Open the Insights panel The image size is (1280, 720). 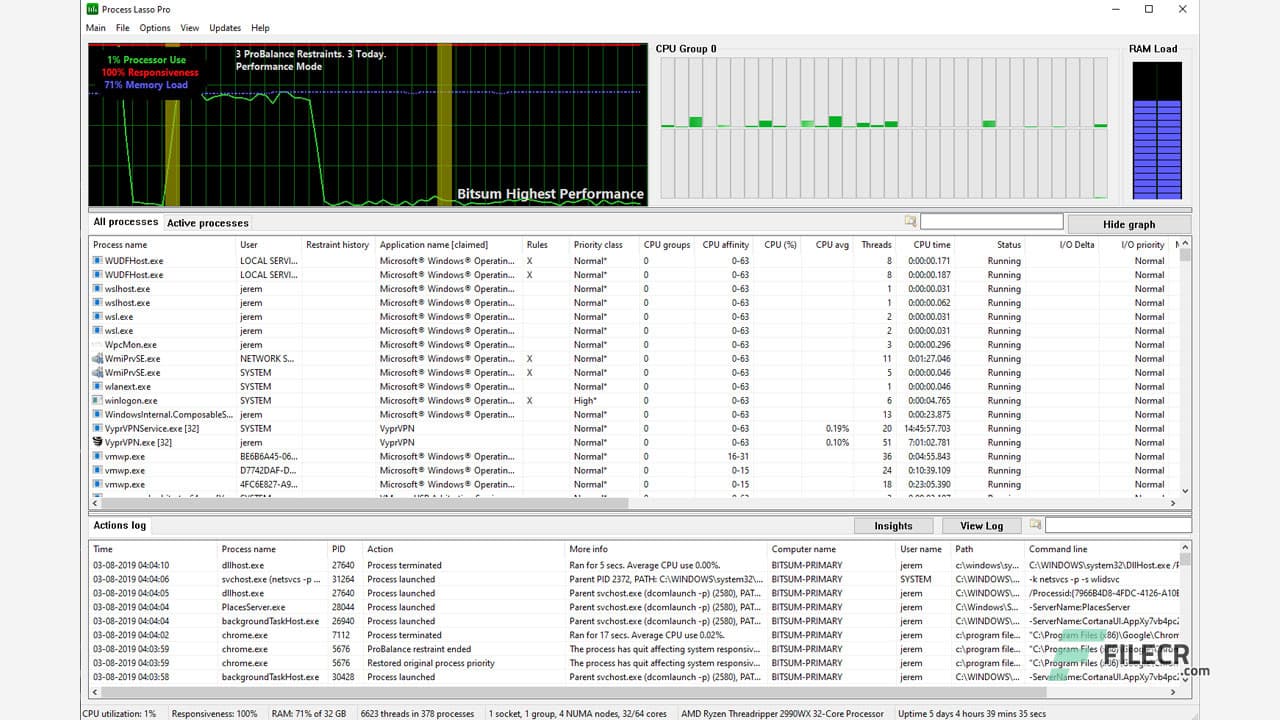(x=893, y=524)
